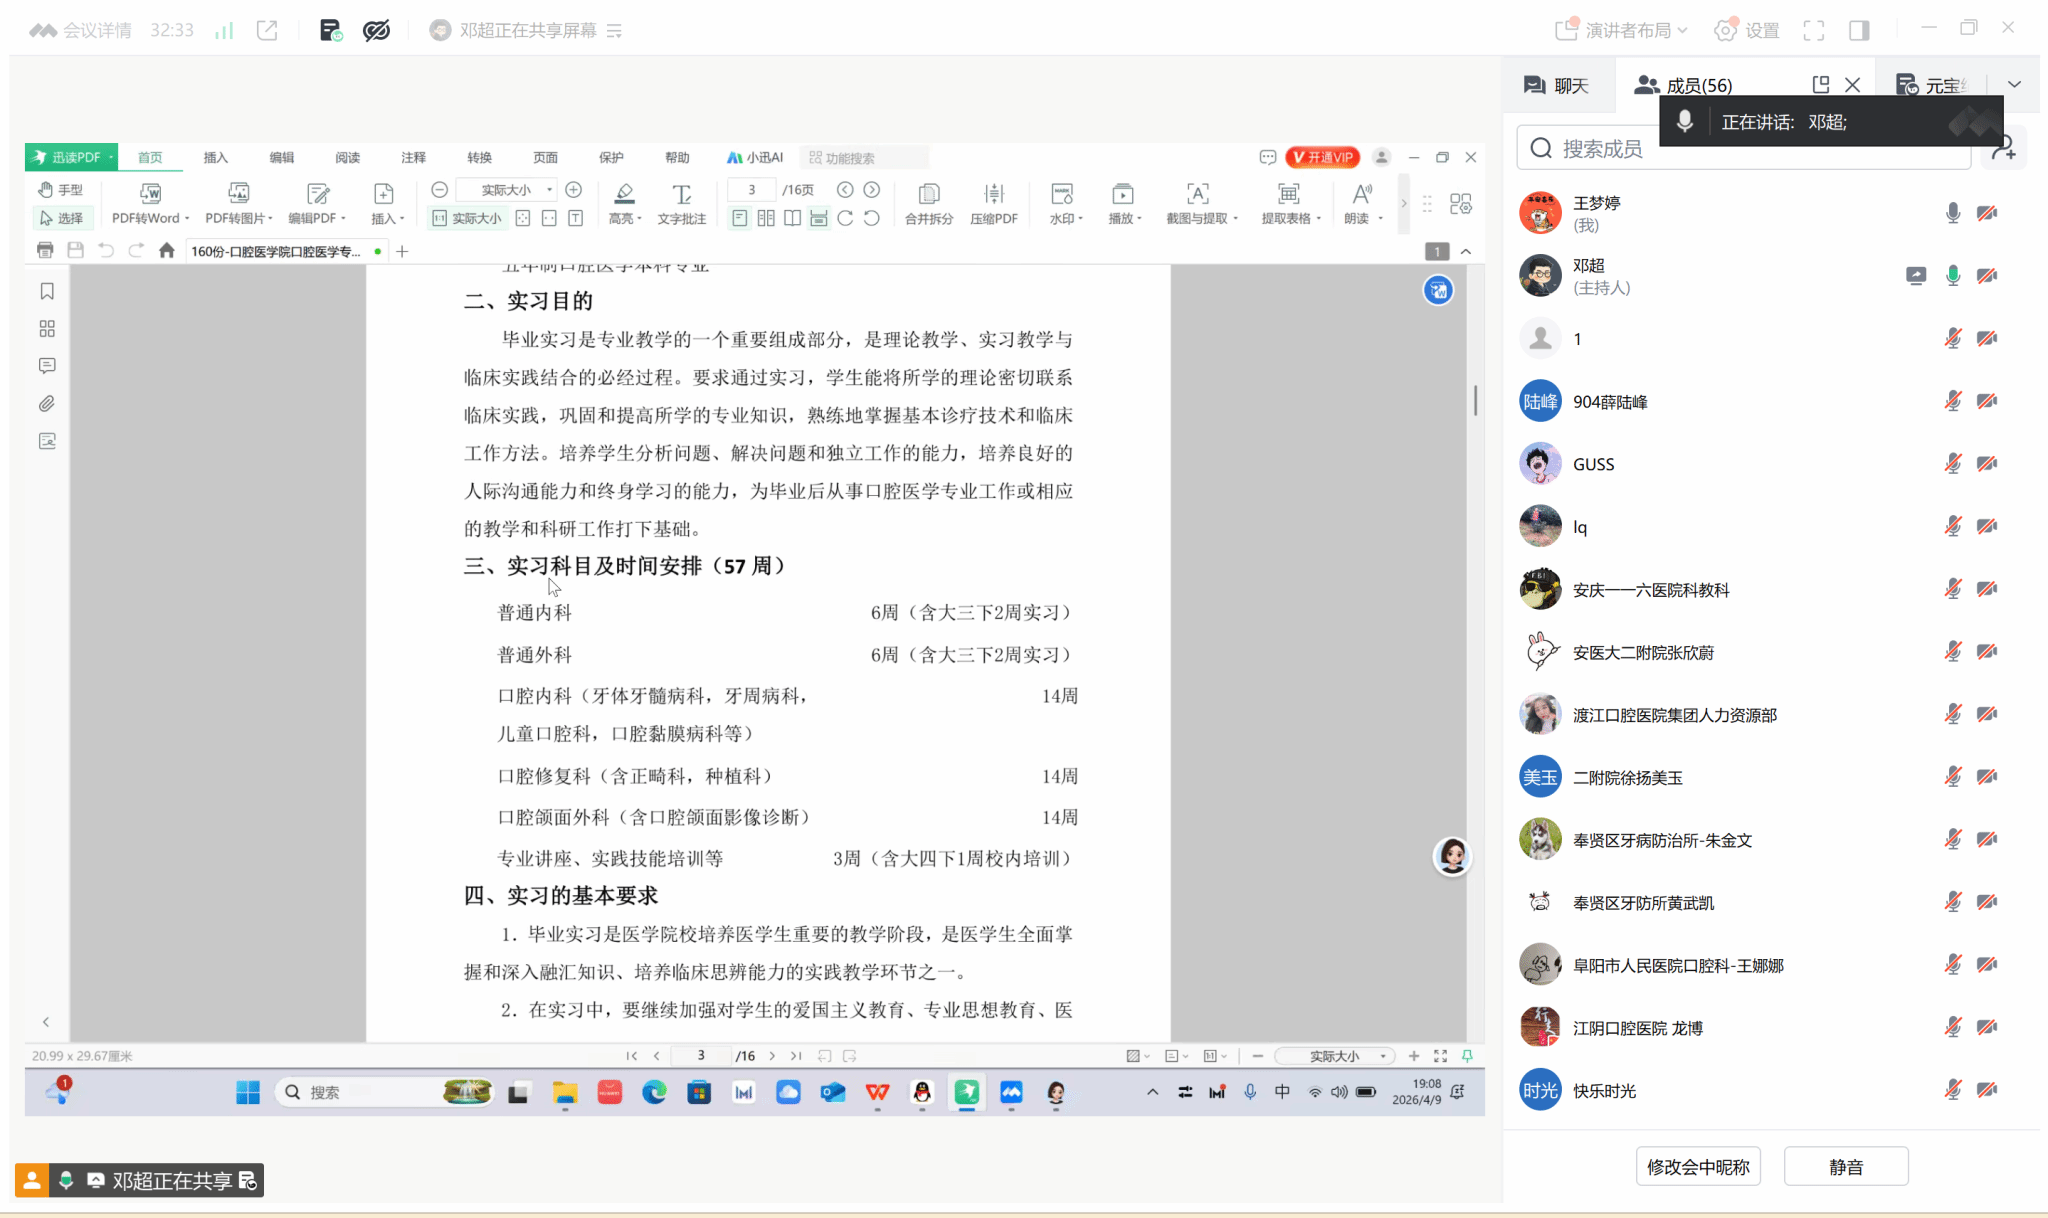
Task: Click the PDF转Word conversion icon
Action: point(150,194)
